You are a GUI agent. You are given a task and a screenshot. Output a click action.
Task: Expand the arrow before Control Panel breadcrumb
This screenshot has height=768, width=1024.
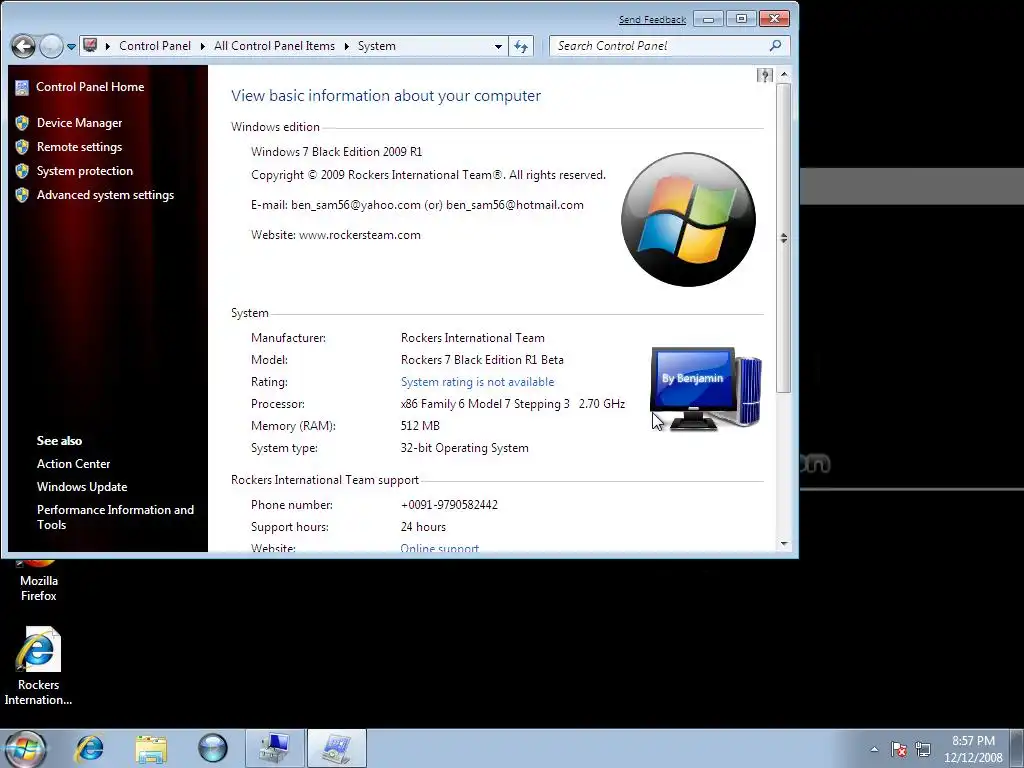[107, 46]
